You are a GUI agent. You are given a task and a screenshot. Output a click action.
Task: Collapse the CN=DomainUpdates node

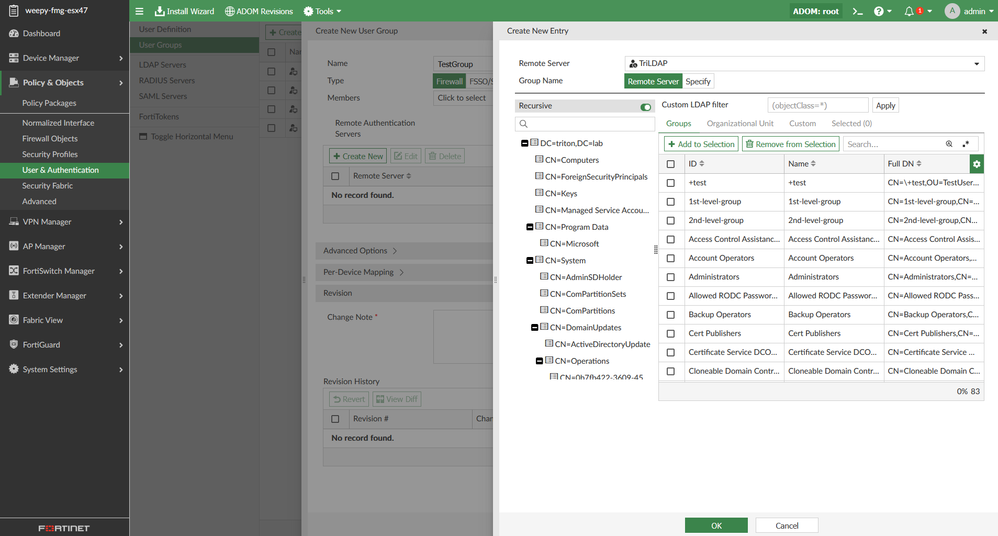coord(535,327)
